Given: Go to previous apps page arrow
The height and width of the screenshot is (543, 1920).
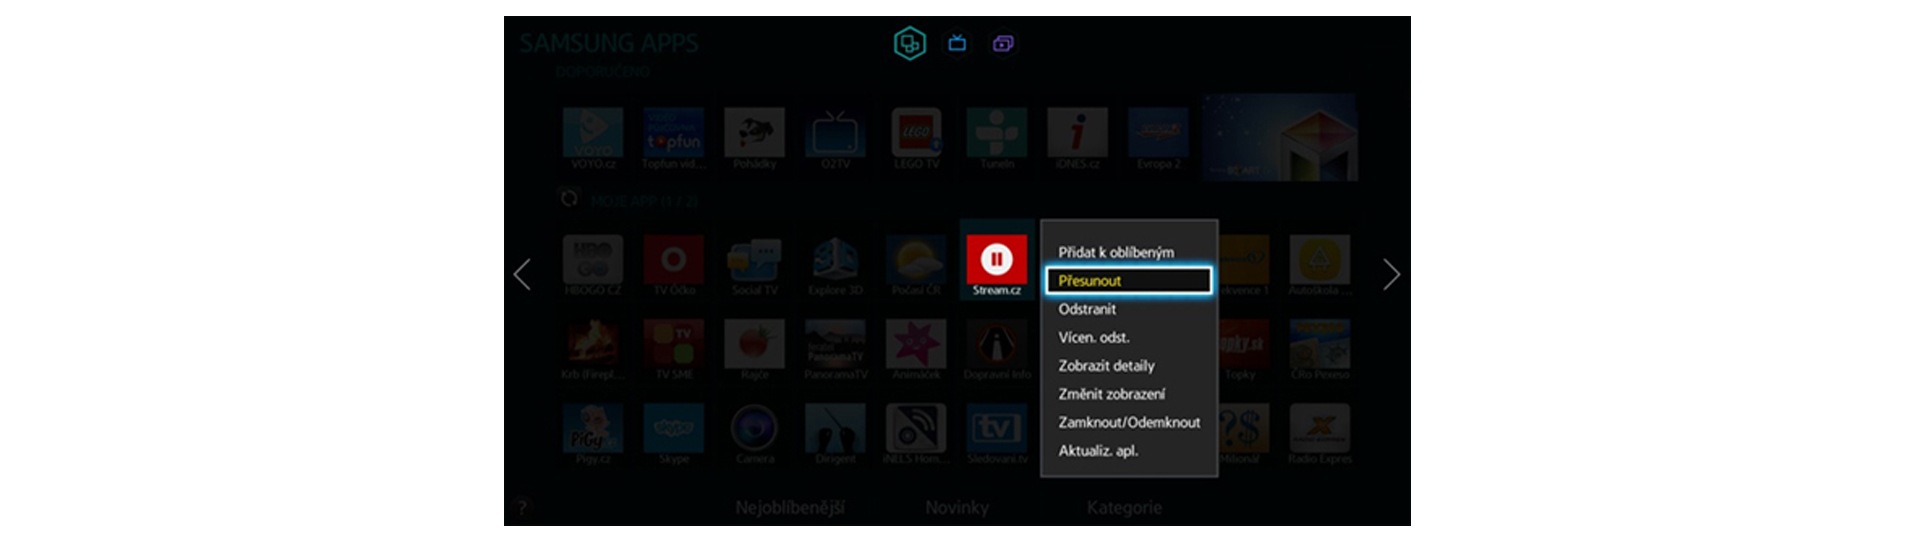Looking at the screenshot, I should (x=522, y=274).
